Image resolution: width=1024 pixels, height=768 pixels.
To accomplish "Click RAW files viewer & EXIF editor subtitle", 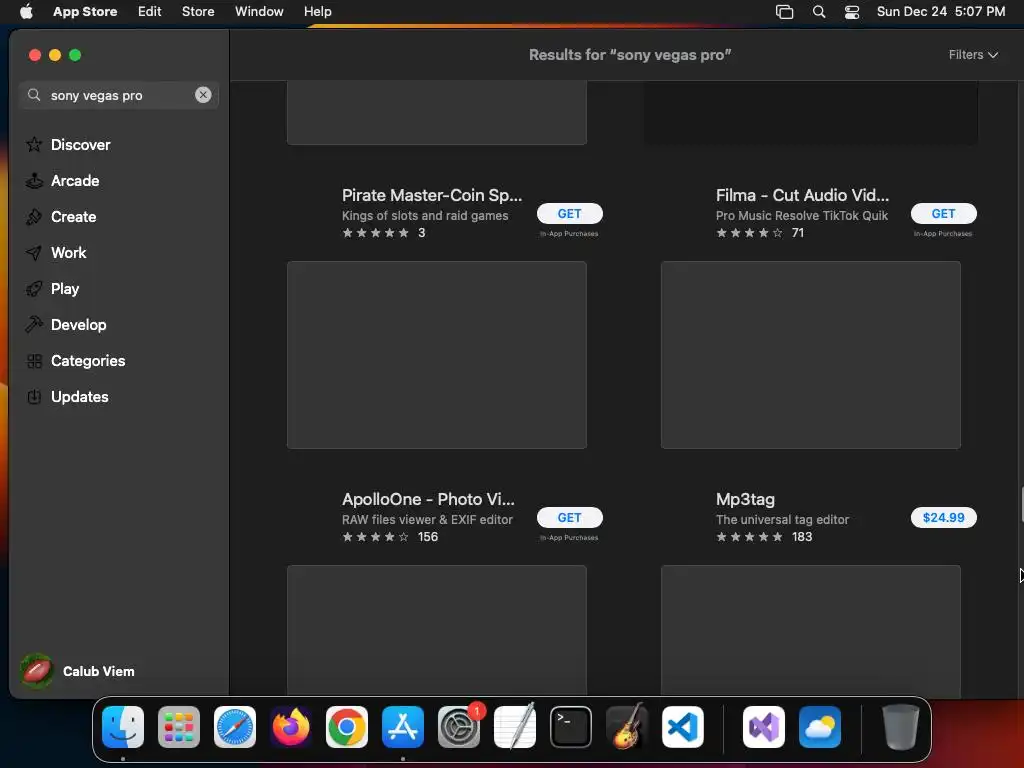I will coord(427,519).
